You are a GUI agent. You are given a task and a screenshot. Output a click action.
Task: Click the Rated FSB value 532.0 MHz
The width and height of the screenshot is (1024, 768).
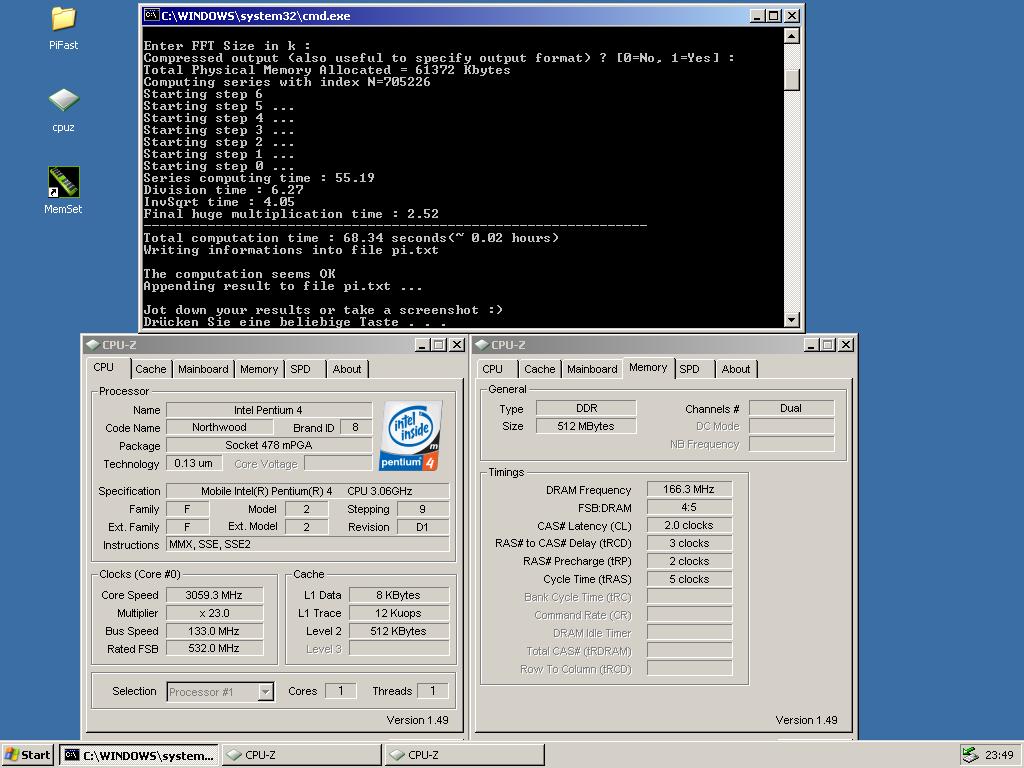click(214, 648)
